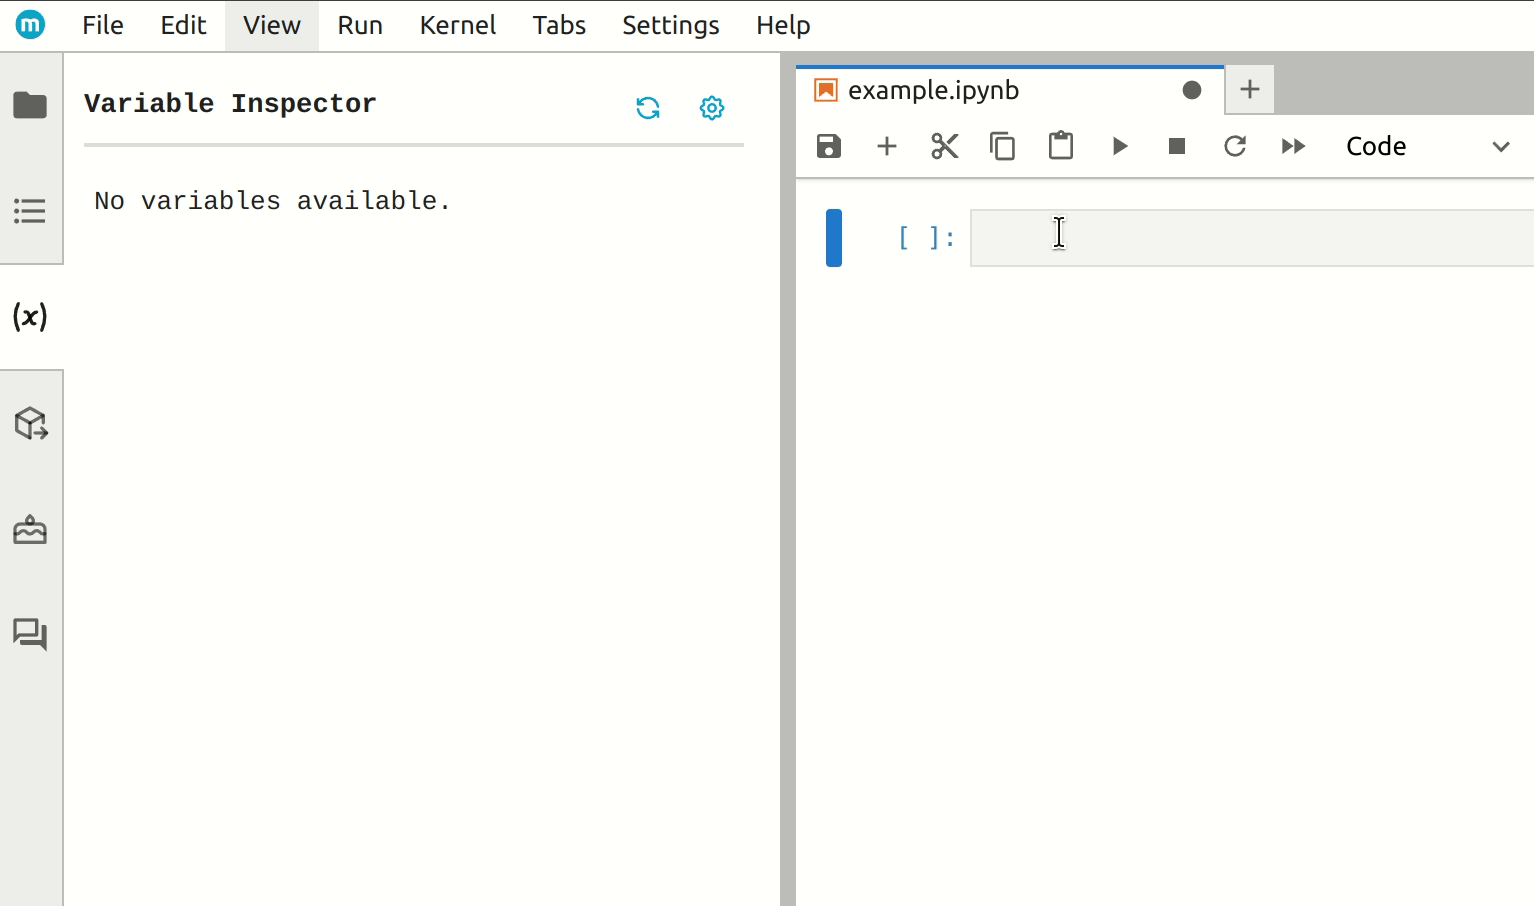Restart the kernel with the refresh icon
The image size is (1534, 906).
(1236, 146)
